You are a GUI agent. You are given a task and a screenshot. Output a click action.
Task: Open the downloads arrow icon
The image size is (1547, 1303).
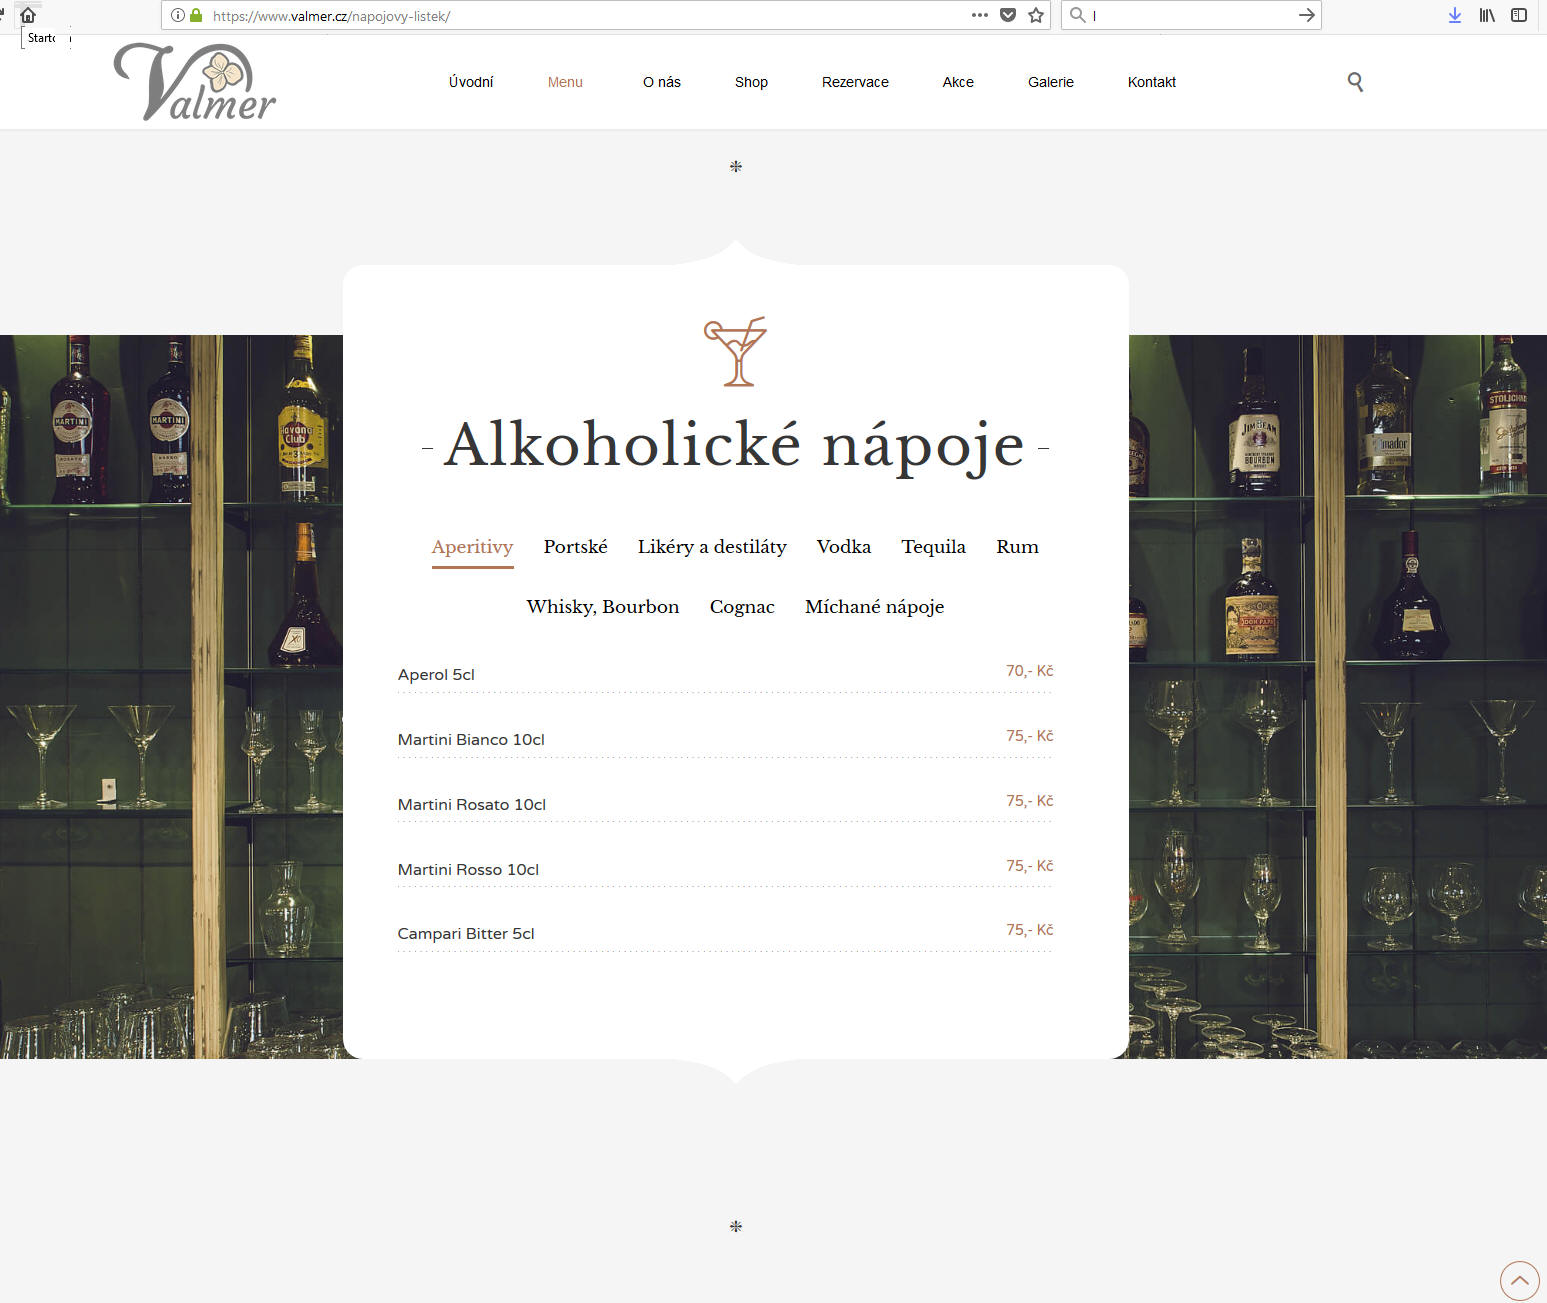(1455, 15)
